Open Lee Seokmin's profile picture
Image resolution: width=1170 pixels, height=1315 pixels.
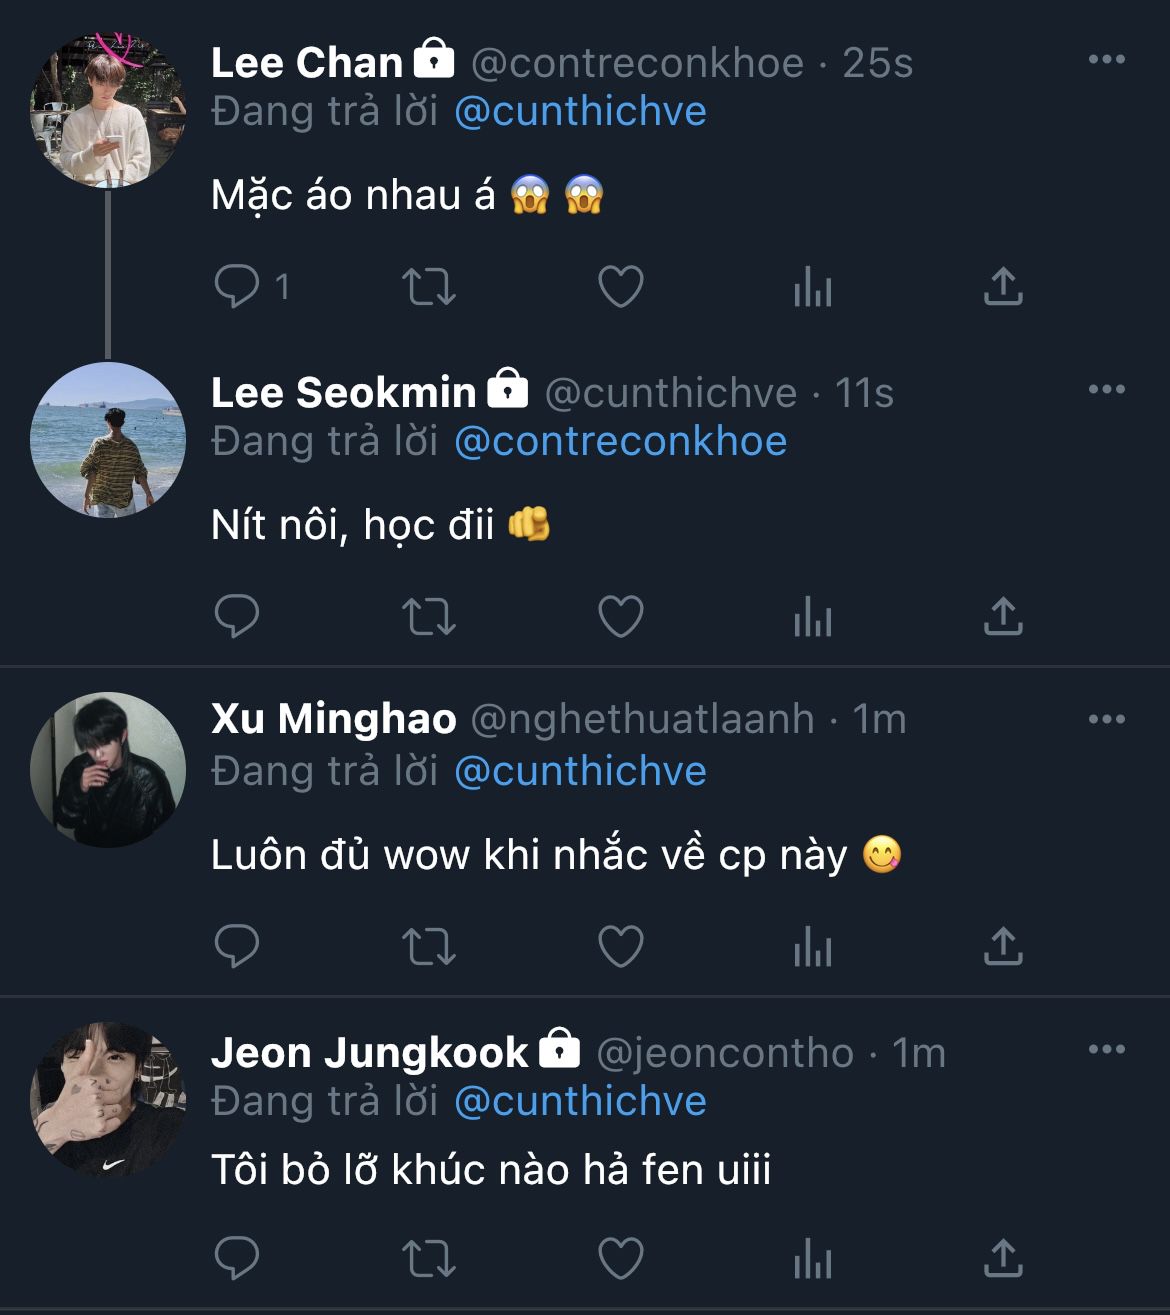click(108, 440)
